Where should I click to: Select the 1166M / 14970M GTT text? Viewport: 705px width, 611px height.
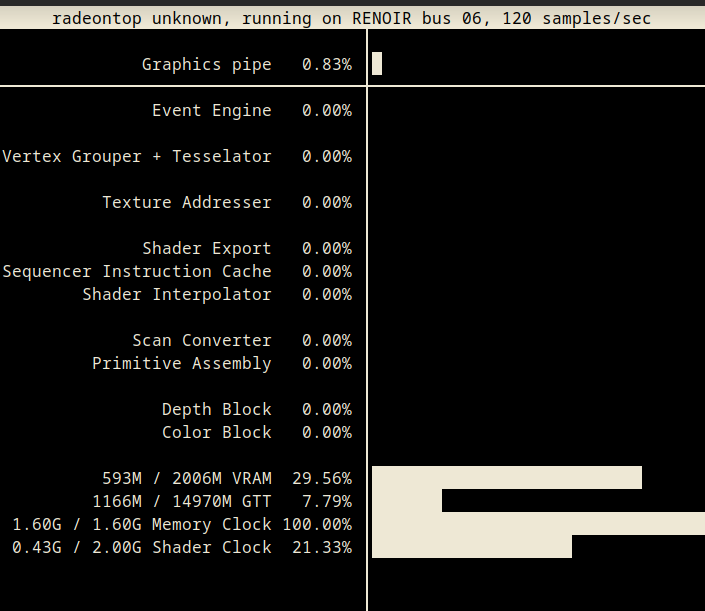point(182,501)
